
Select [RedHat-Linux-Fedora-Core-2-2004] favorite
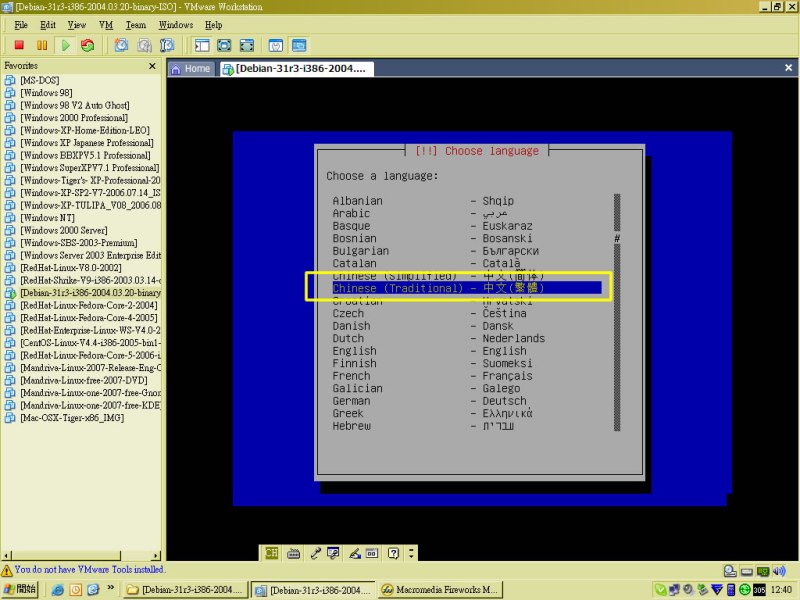89,305
